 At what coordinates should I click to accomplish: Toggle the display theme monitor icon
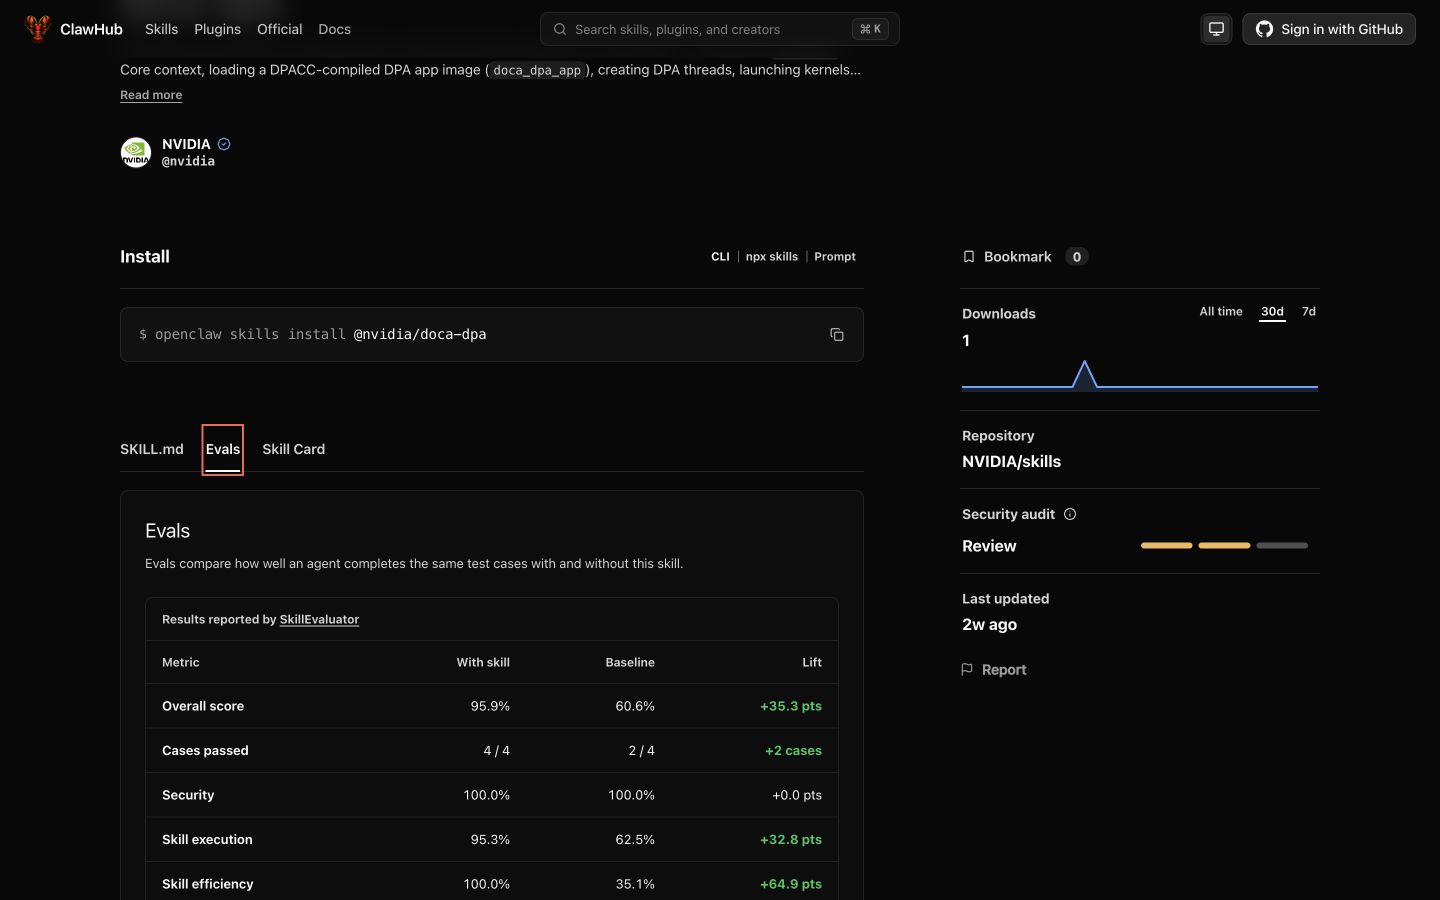1216,29
